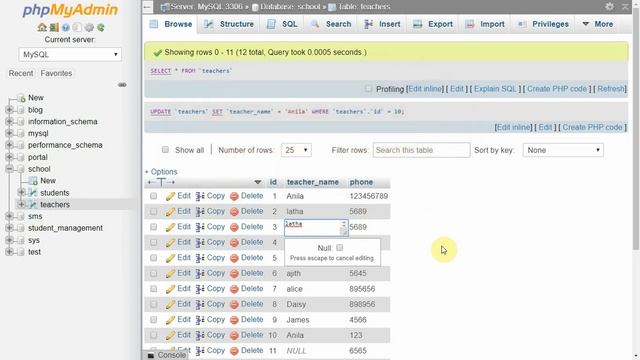
Task: Click Explain SQL link
Action: pyautogui.click(x=495, y=89)
